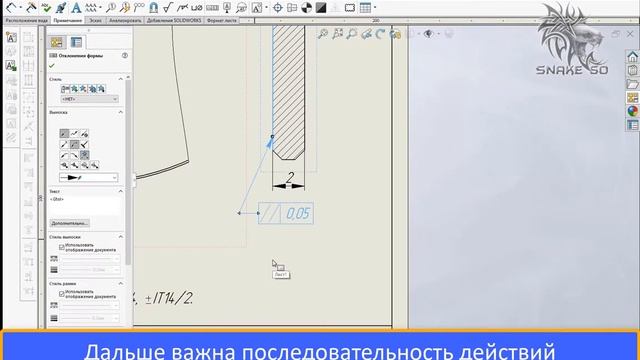Insert a centerline annotation
The width and height of the screenshot is (640, 360).
pyautogui.click(x=292, y=7)
